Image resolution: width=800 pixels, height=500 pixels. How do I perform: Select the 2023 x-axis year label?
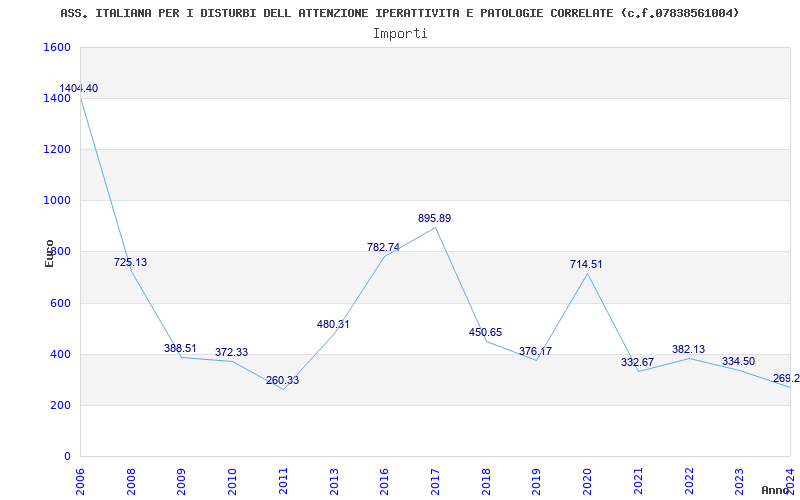click(x=740, y=482)
